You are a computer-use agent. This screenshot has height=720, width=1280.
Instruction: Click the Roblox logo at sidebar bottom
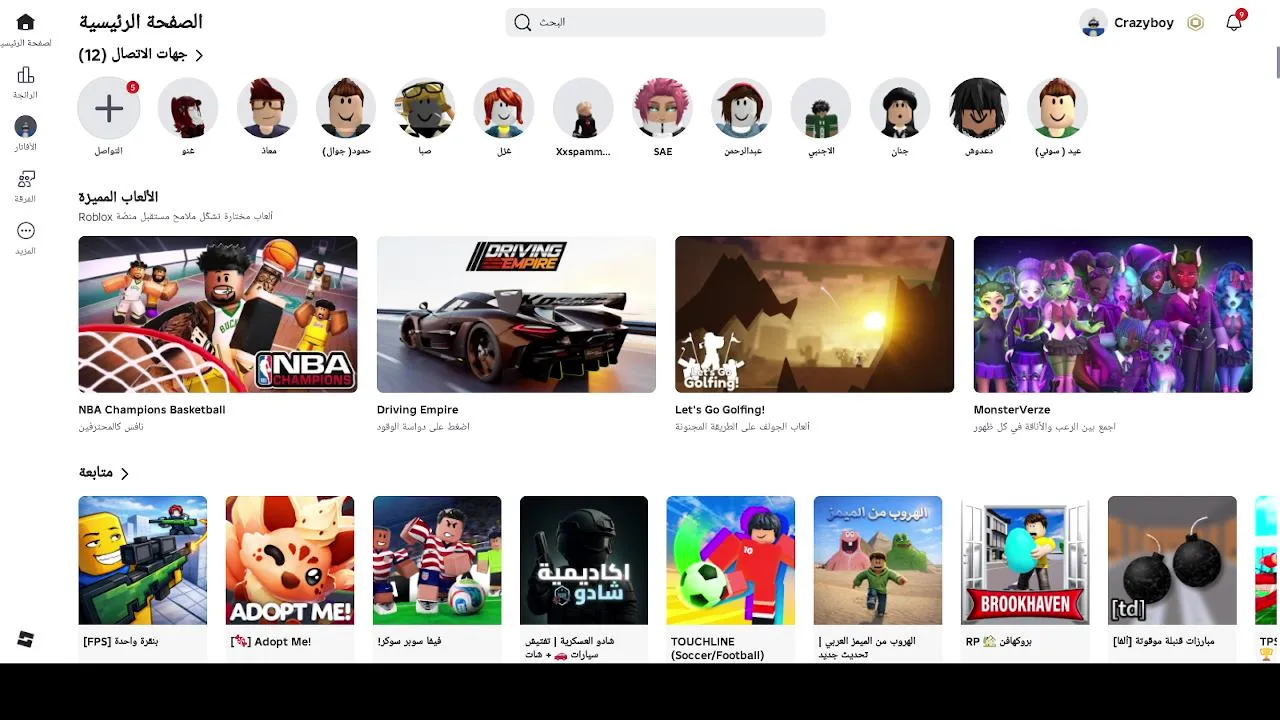coord(26,639)
